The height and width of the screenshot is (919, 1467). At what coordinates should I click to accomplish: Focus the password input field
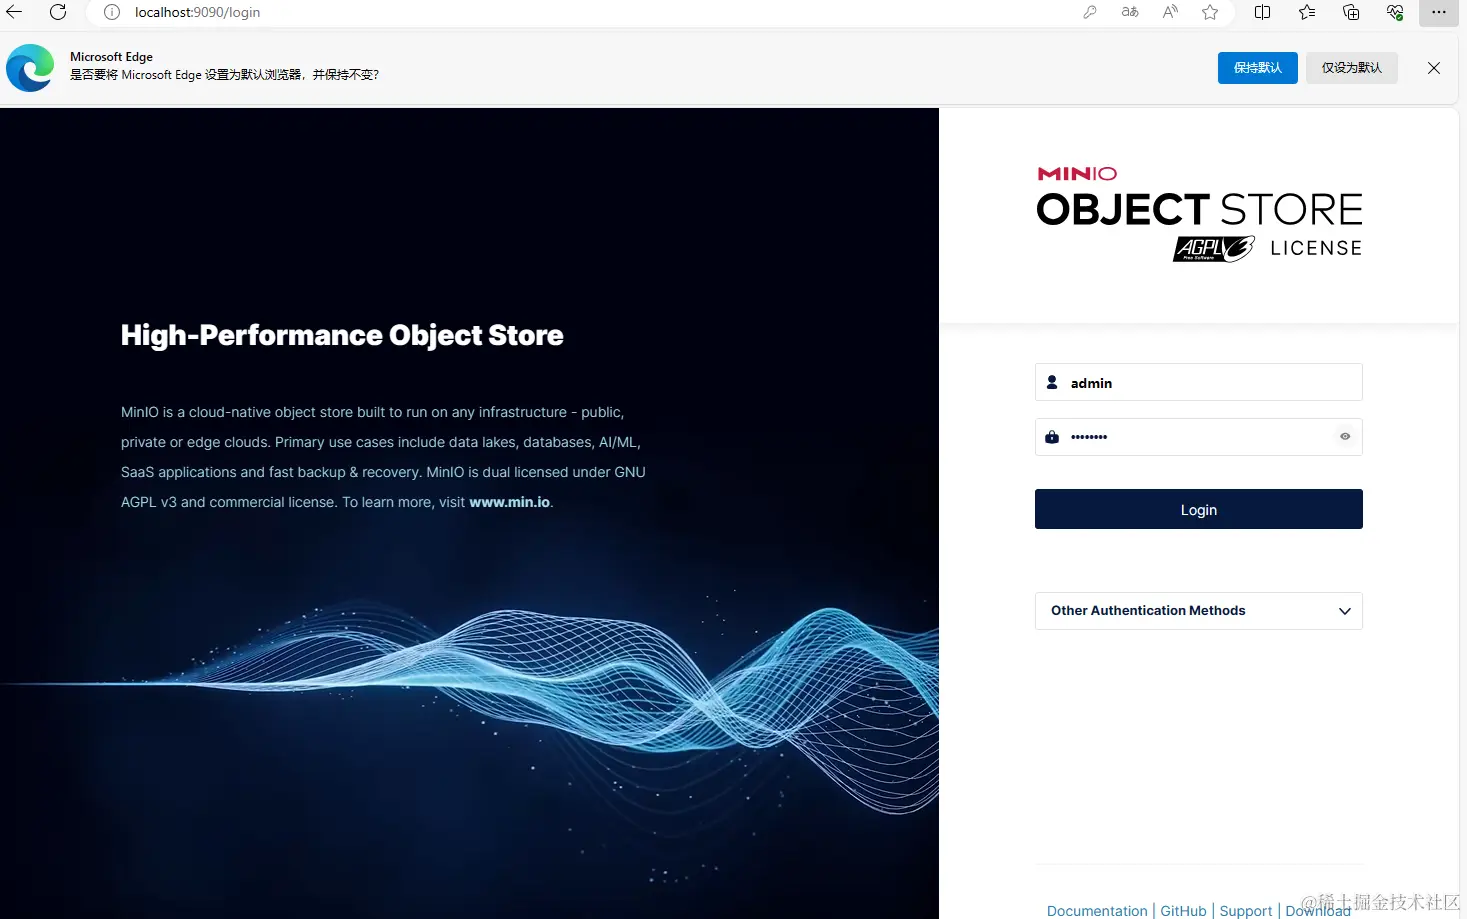(x=1199, y=437)
